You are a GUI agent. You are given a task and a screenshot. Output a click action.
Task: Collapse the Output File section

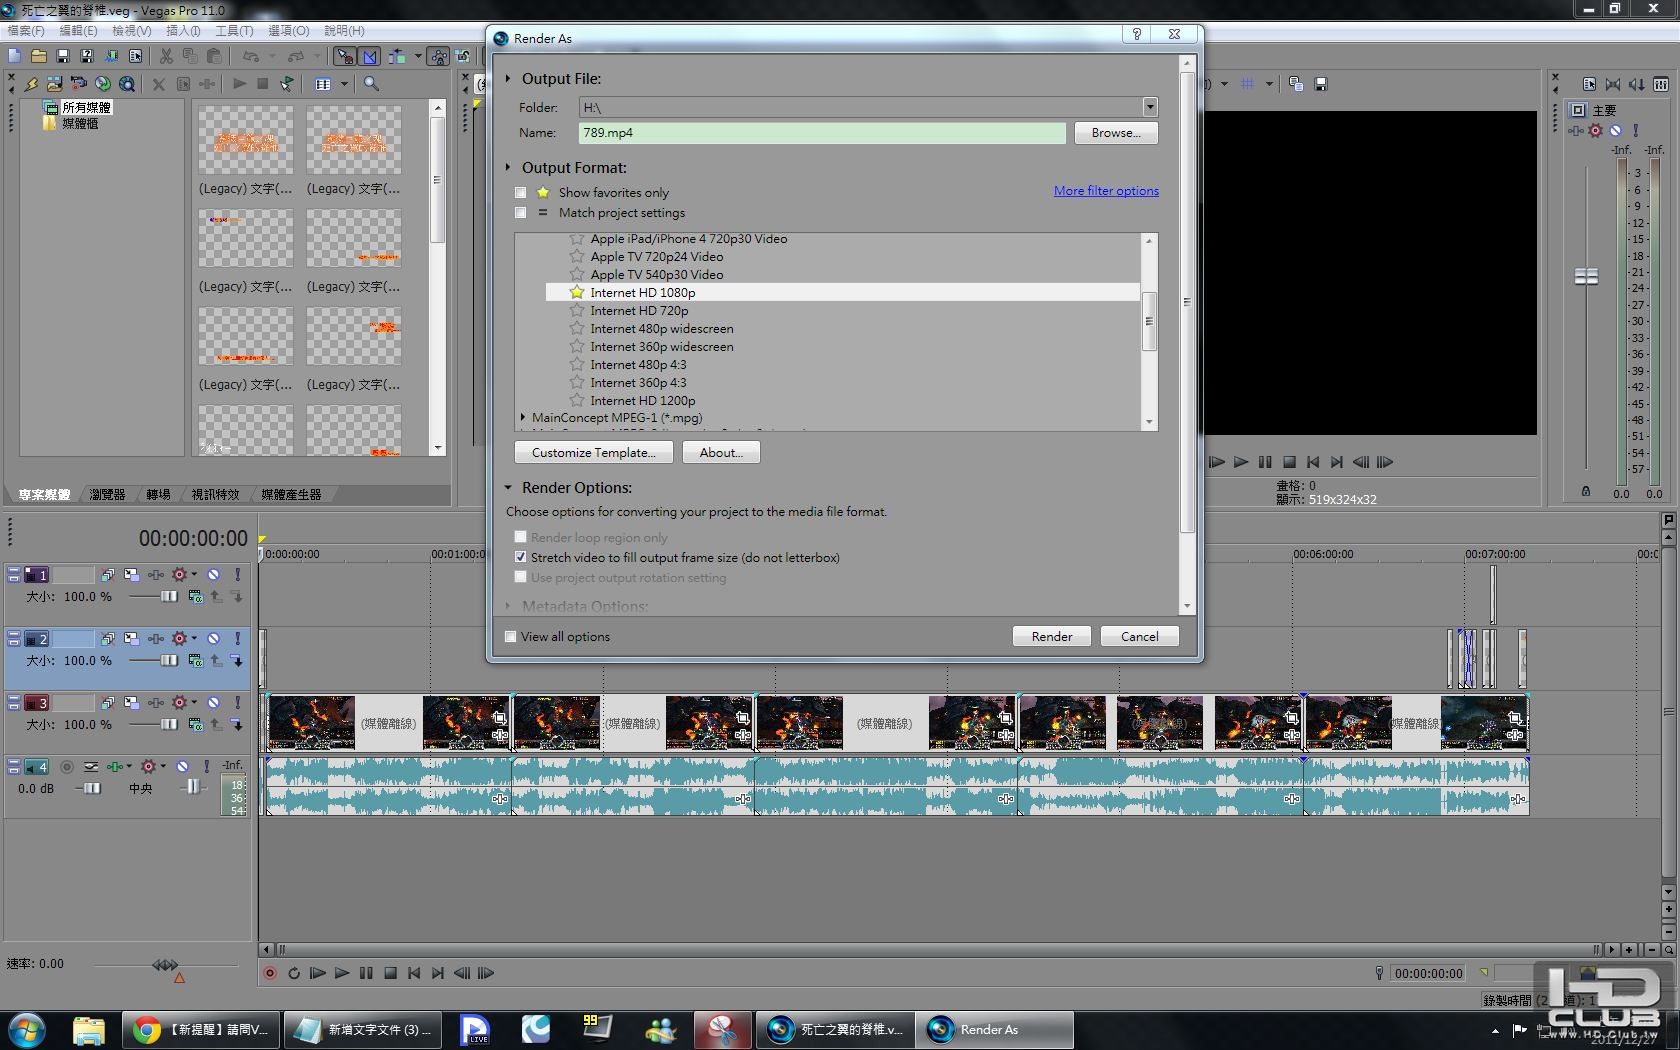(508, 78)
